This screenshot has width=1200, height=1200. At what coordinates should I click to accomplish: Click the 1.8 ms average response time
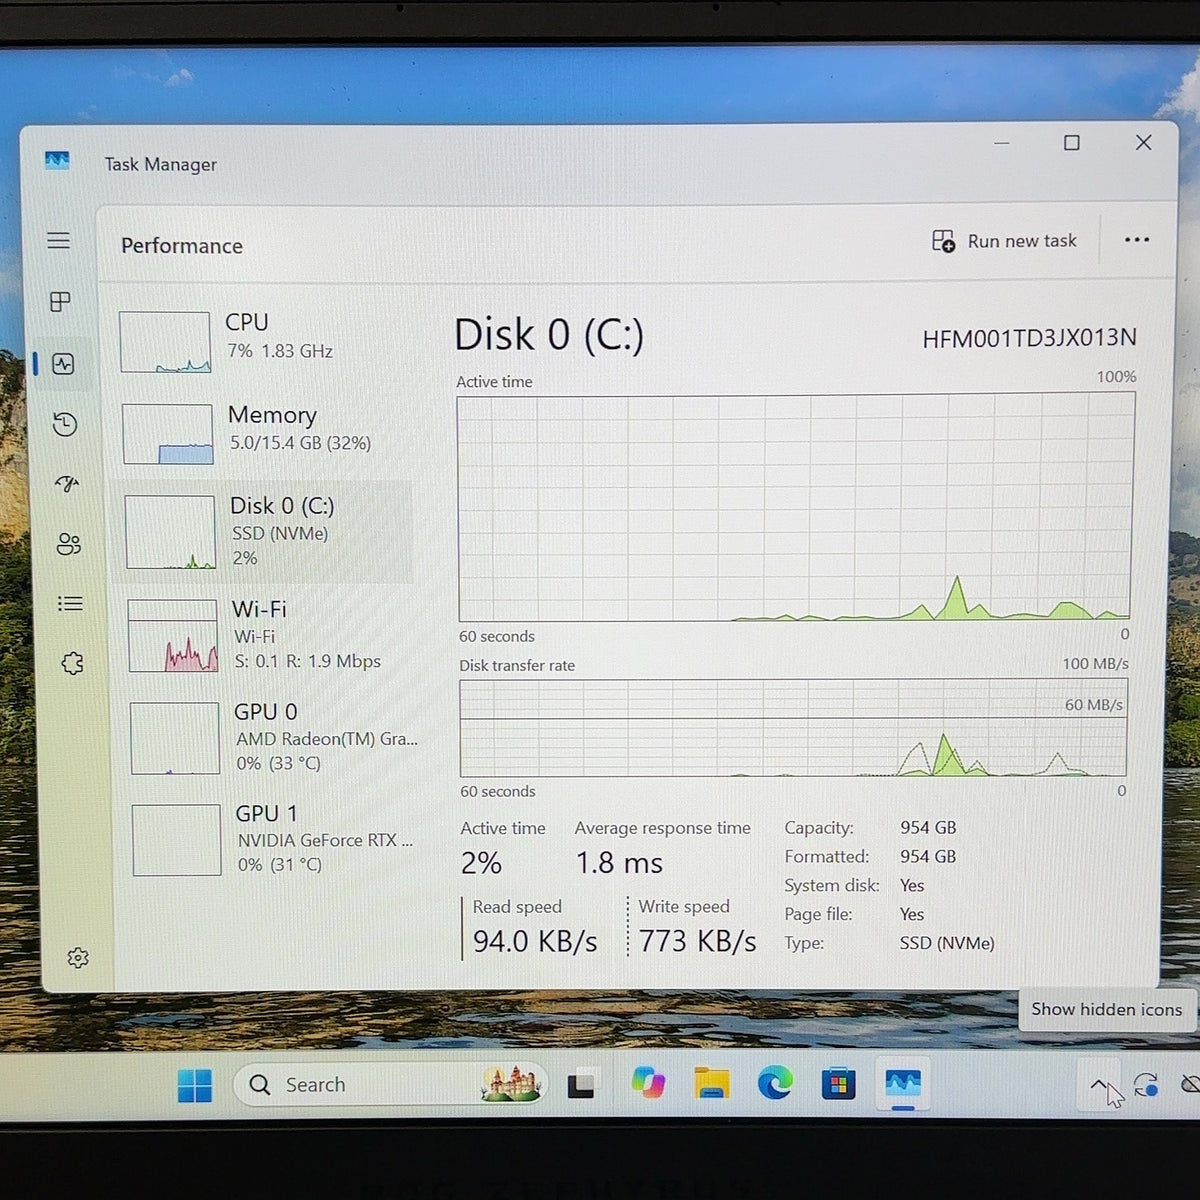pyautogui.click(x=619, y=863)
